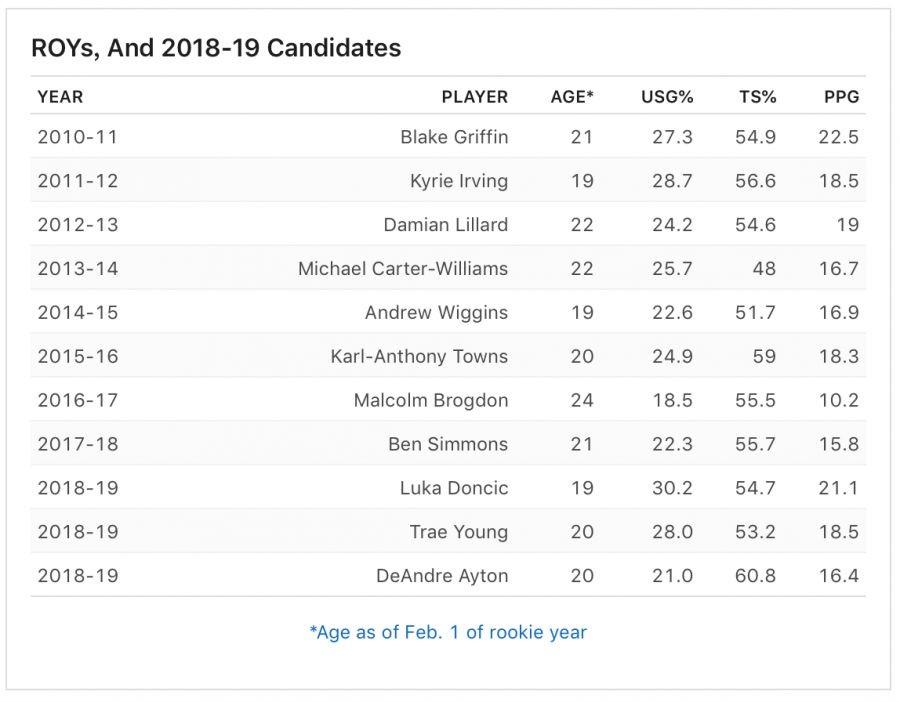Sort by the PLAYER column header
The height and width of the screenshot is (702, 900).
coord(474,97)
